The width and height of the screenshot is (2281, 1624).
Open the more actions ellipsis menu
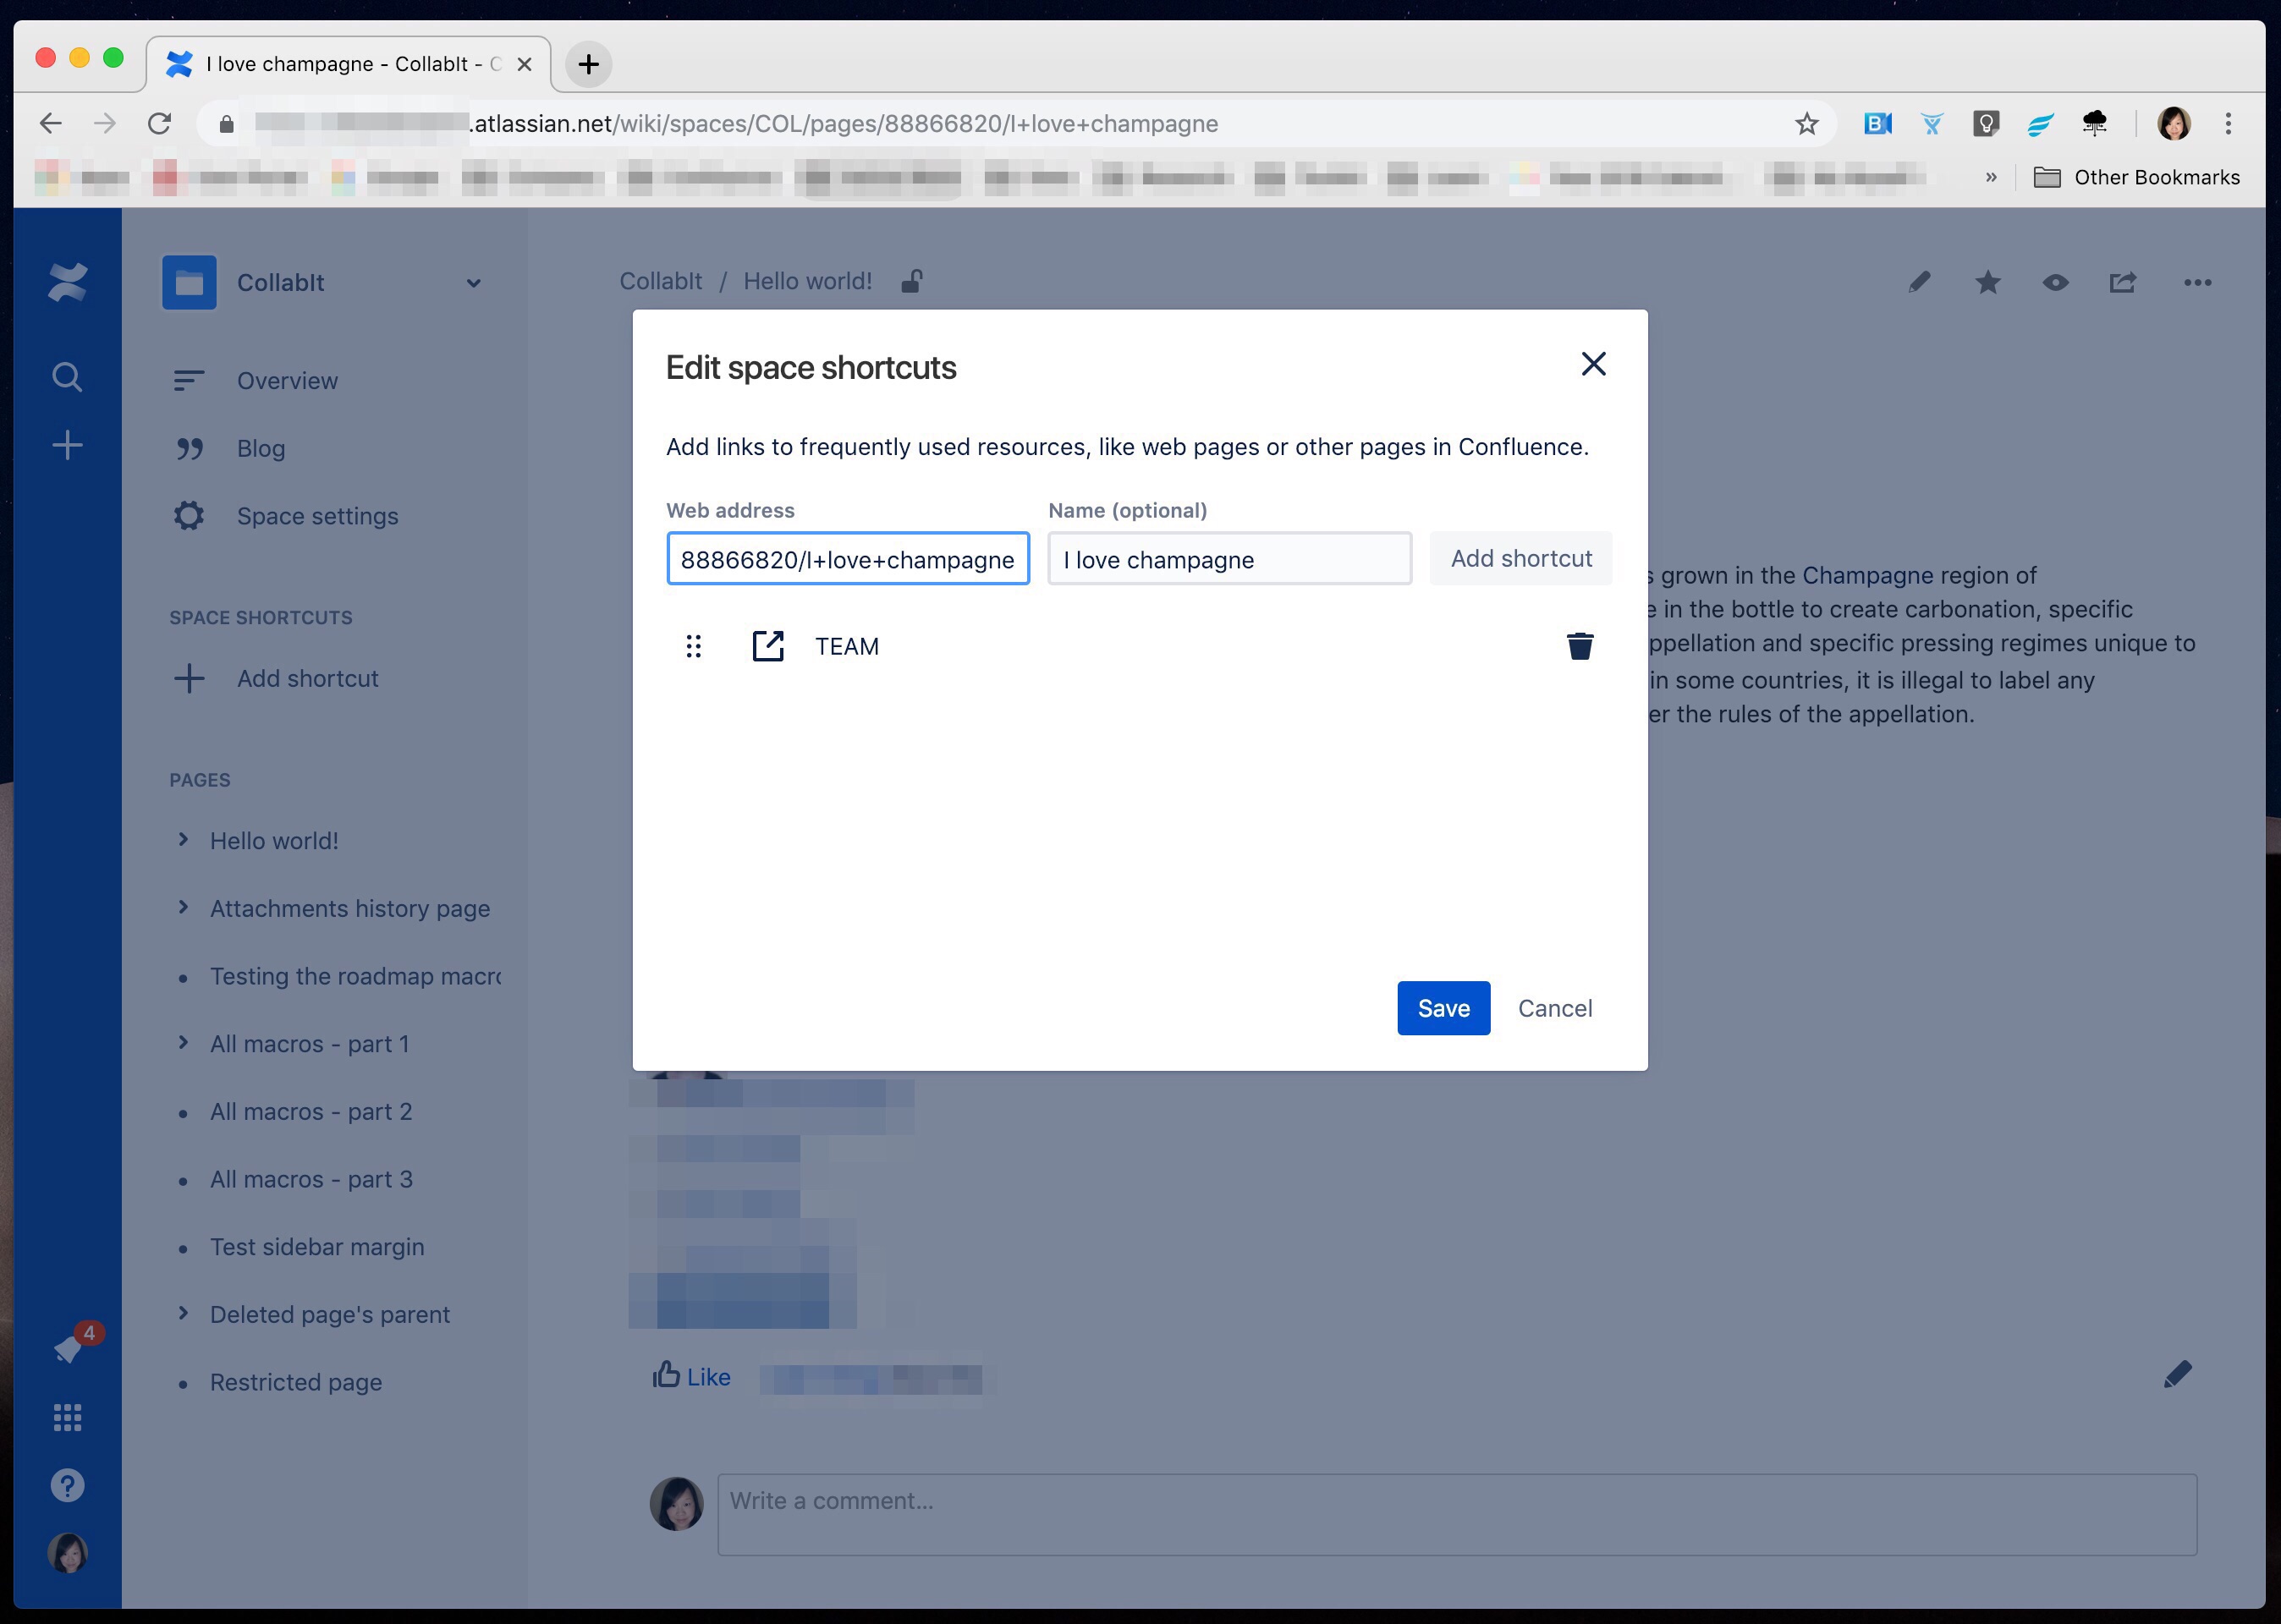pos(2197,282)
